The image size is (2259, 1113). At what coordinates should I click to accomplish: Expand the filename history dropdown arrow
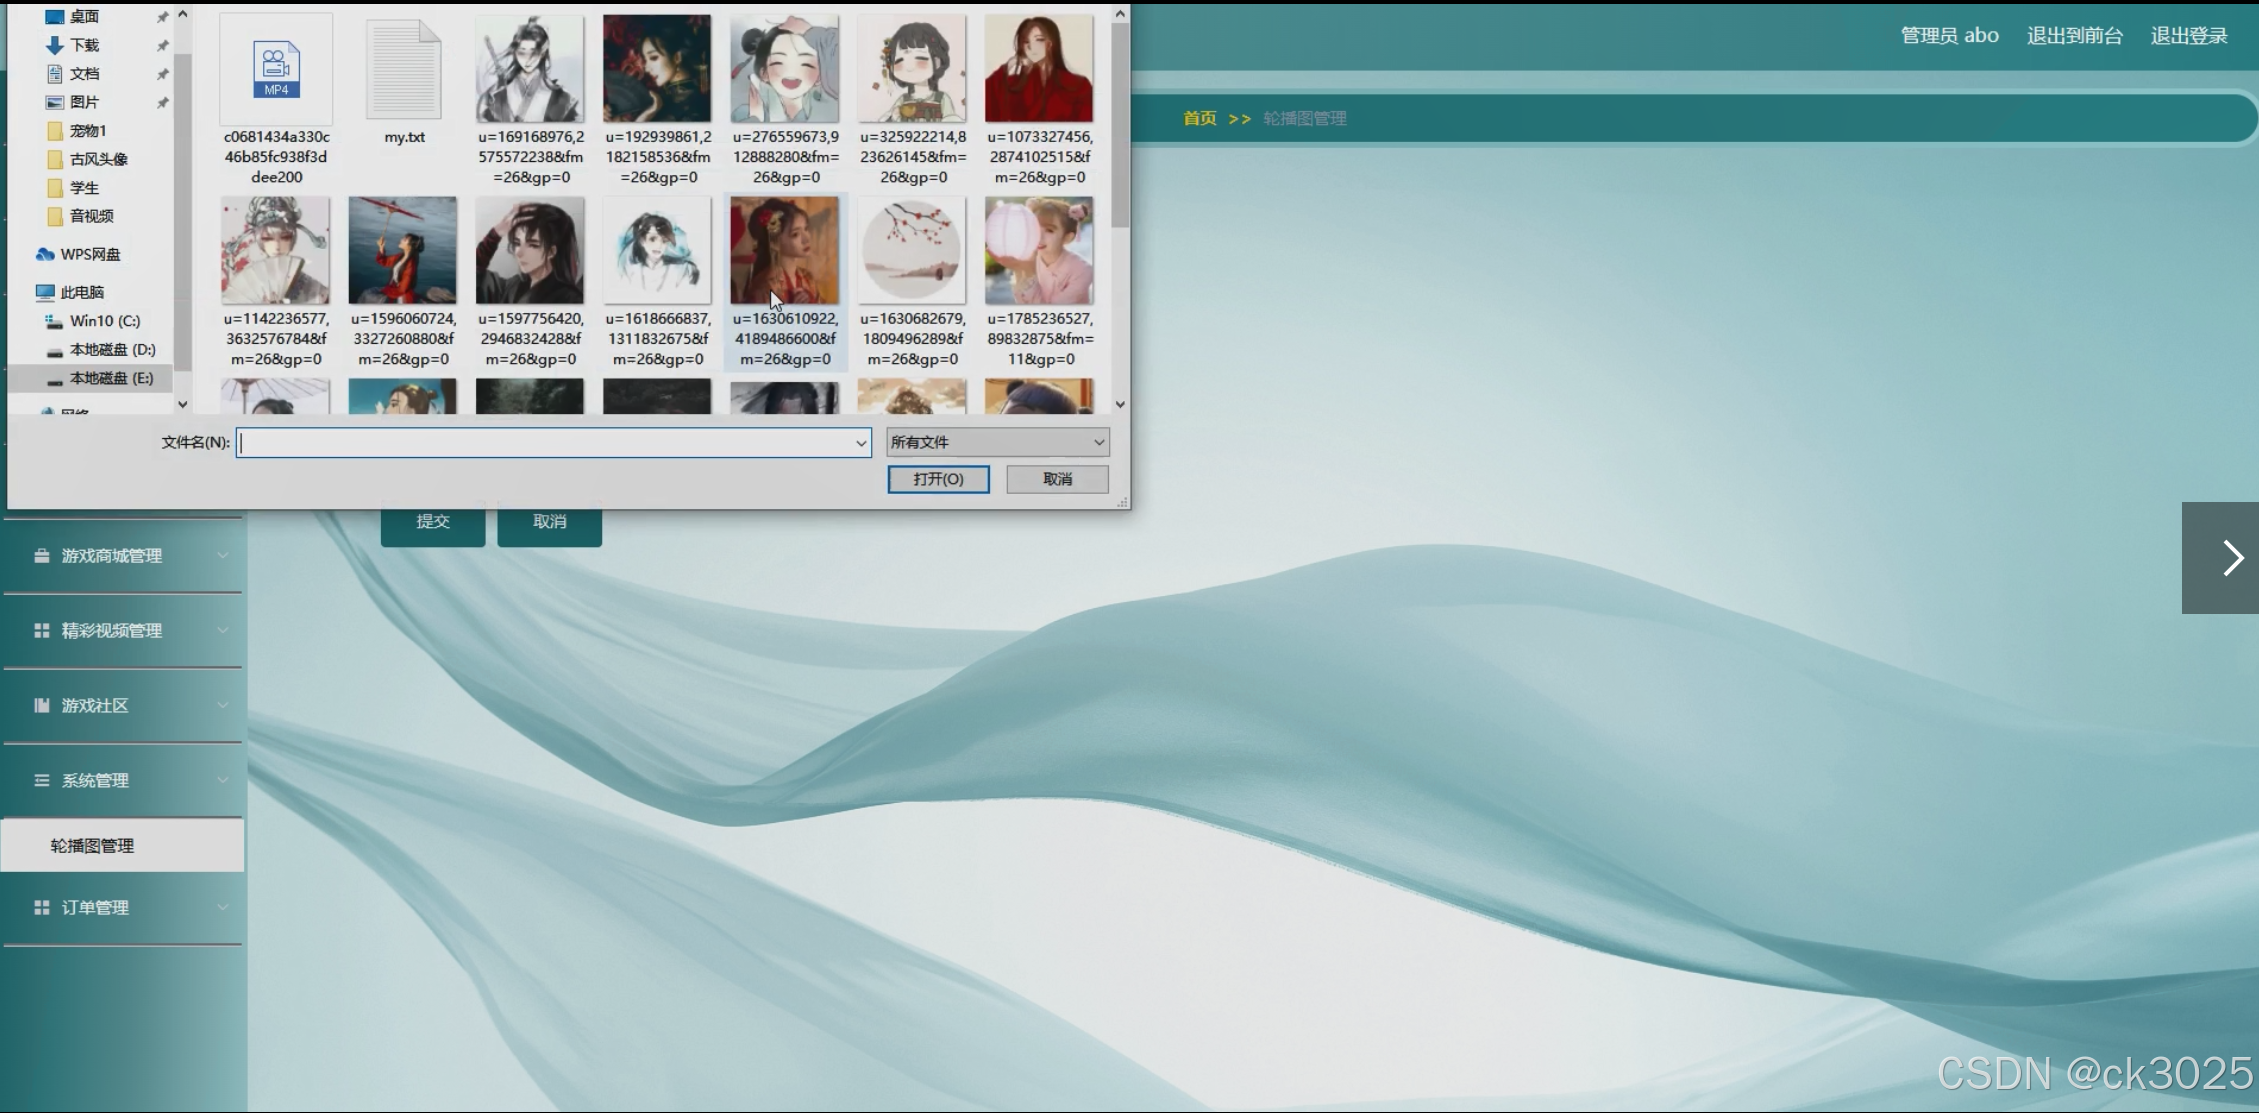[861, 443]
